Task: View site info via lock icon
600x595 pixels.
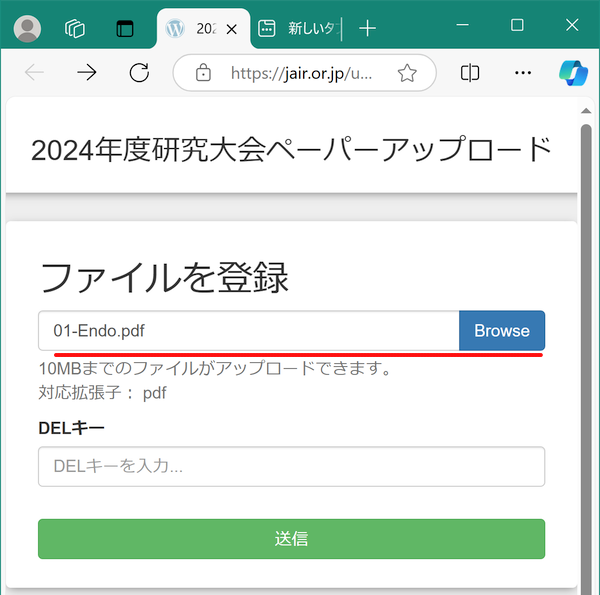Action: coord(203,73)
